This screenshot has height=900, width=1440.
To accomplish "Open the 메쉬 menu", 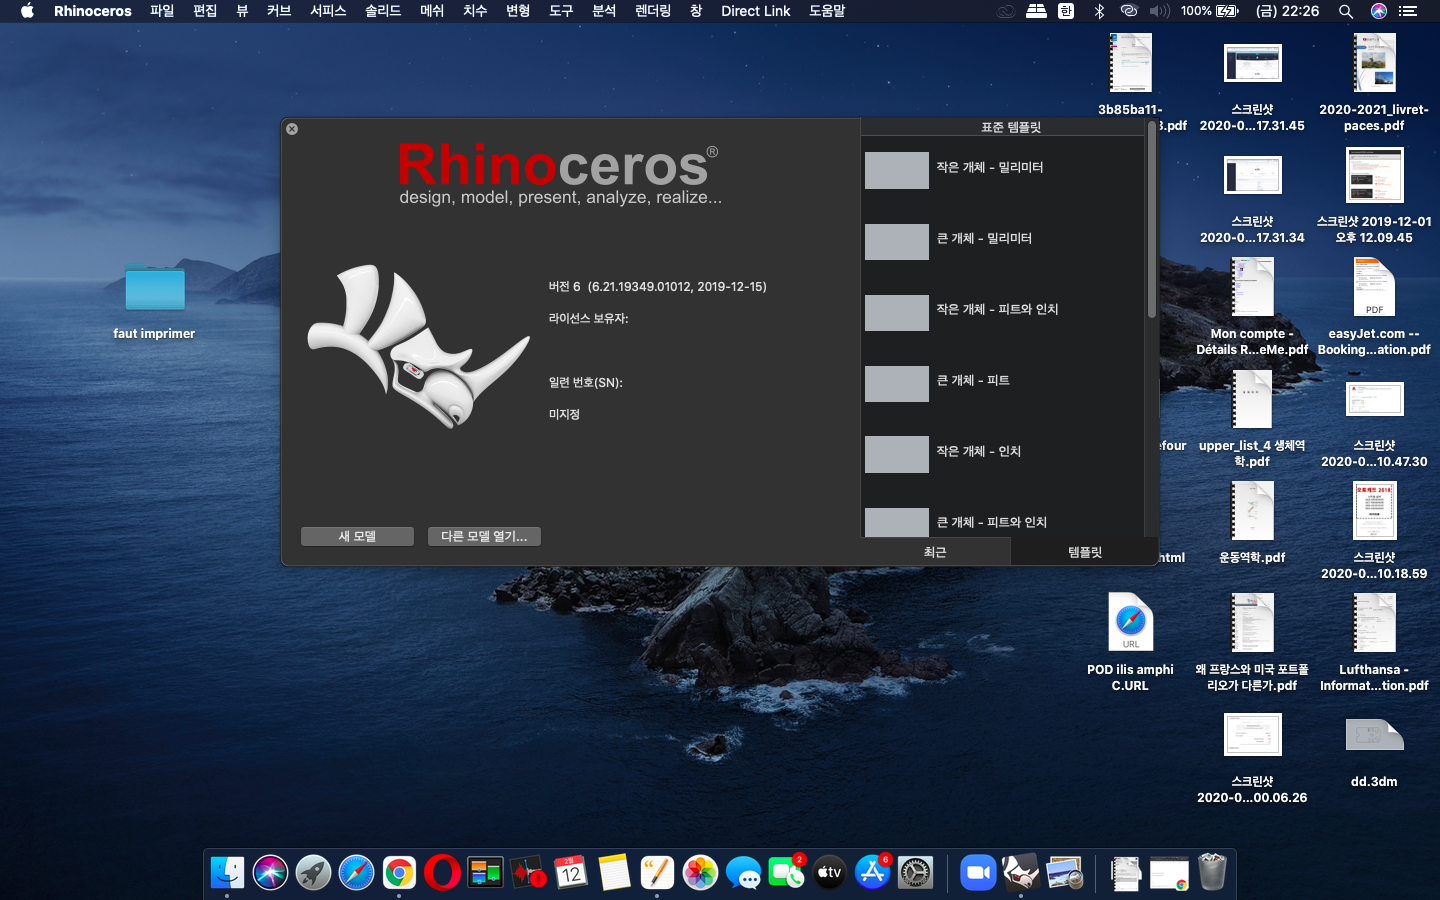I will pyautogui.click(x=432, y=11).
